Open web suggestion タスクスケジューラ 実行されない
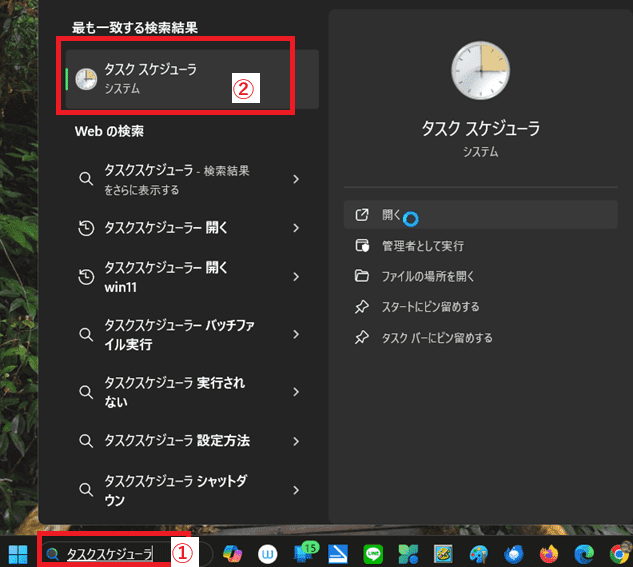Viewport: 633px width, 567px height. click(x=175, y=391)
